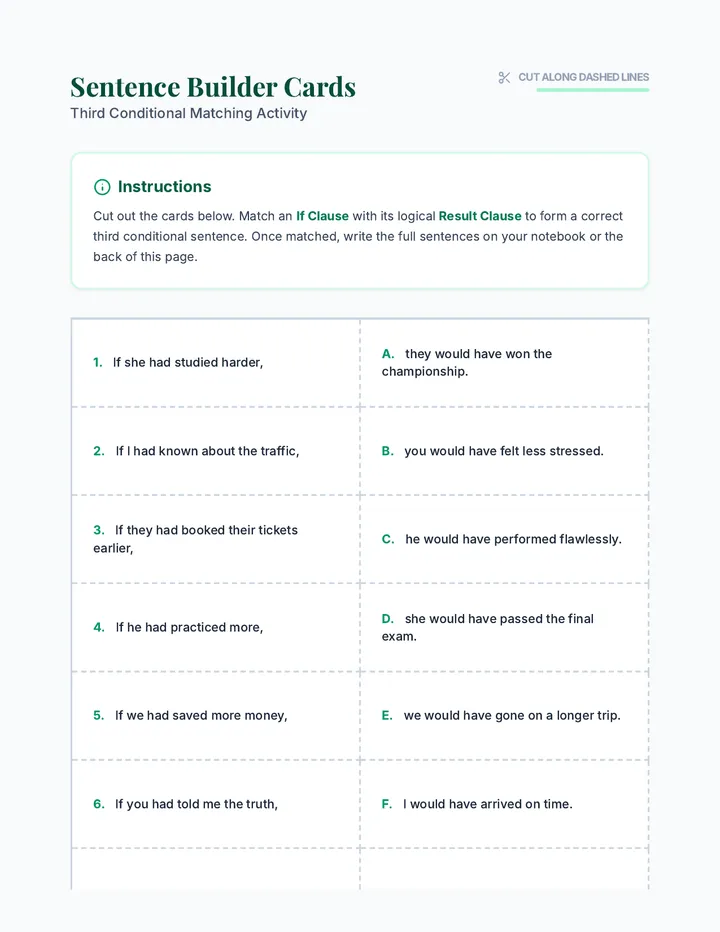This screenshot has height=932, width=720.
Task: Click the 'Cut along dashed lines' label
Action: pos(583,77)
